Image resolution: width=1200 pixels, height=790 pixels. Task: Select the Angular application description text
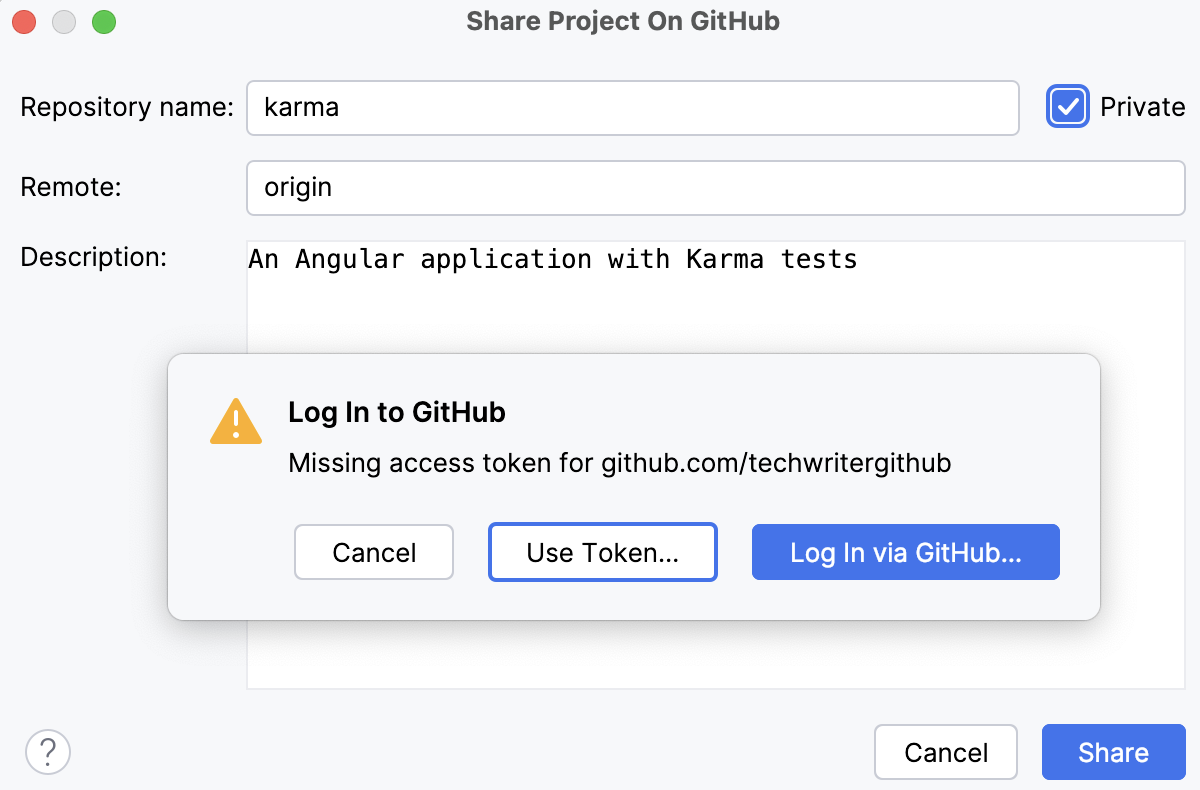tap(552, 259)
